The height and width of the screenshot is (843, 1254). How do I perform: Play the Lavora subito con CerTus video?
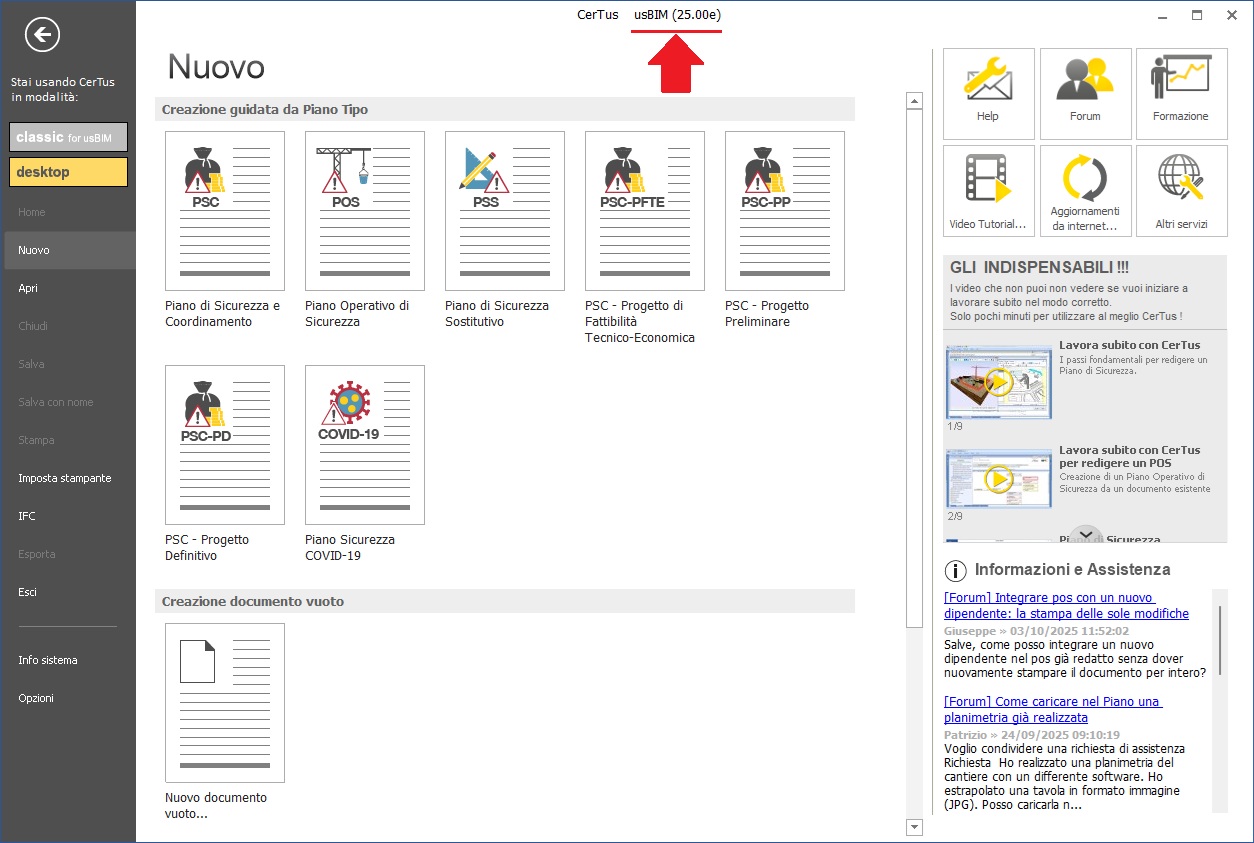click(998, 381)
